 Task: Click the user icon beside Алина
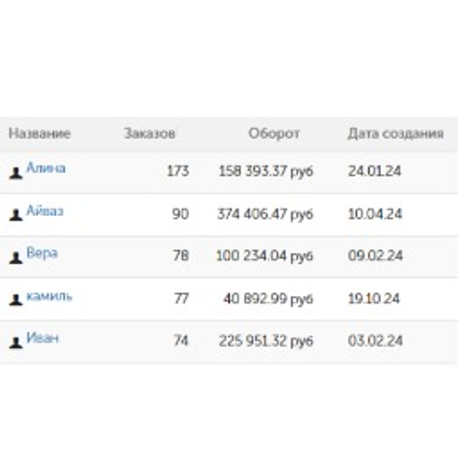coord(16,173)
